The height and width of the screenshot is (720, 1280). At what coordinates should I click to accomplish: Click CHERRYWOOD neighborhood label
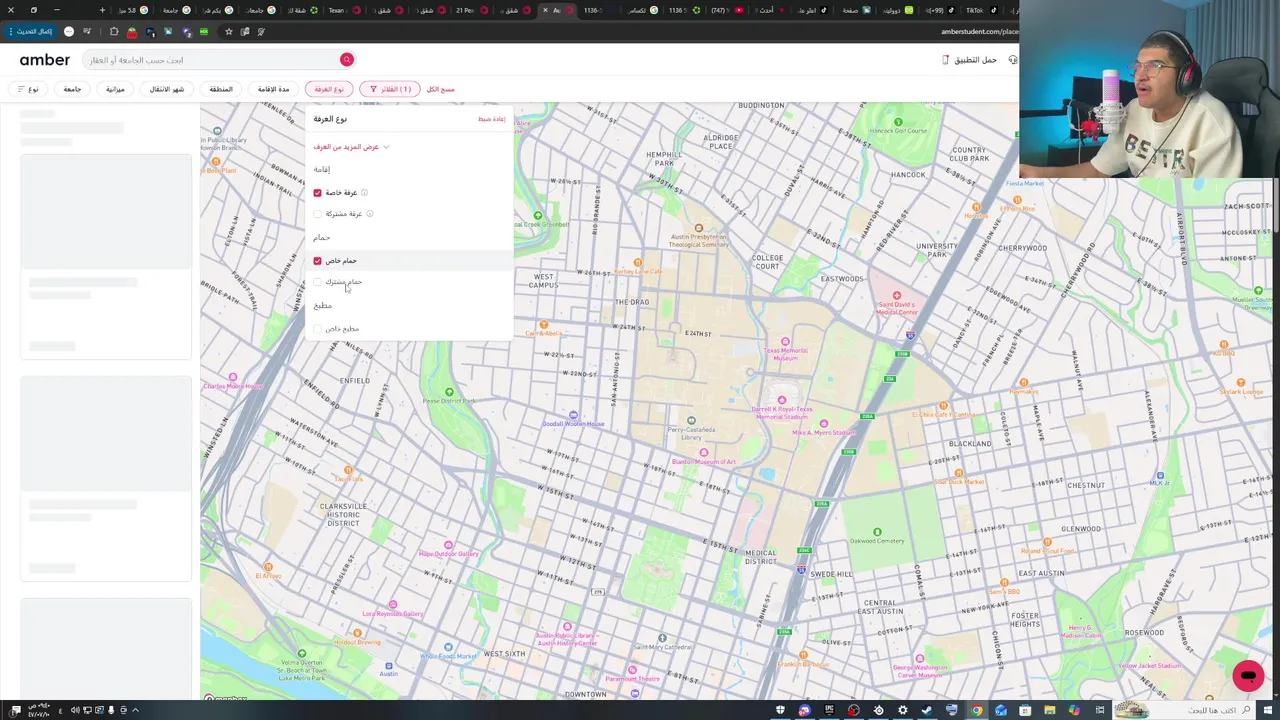pyautogui.click(x=1022, y=248)
